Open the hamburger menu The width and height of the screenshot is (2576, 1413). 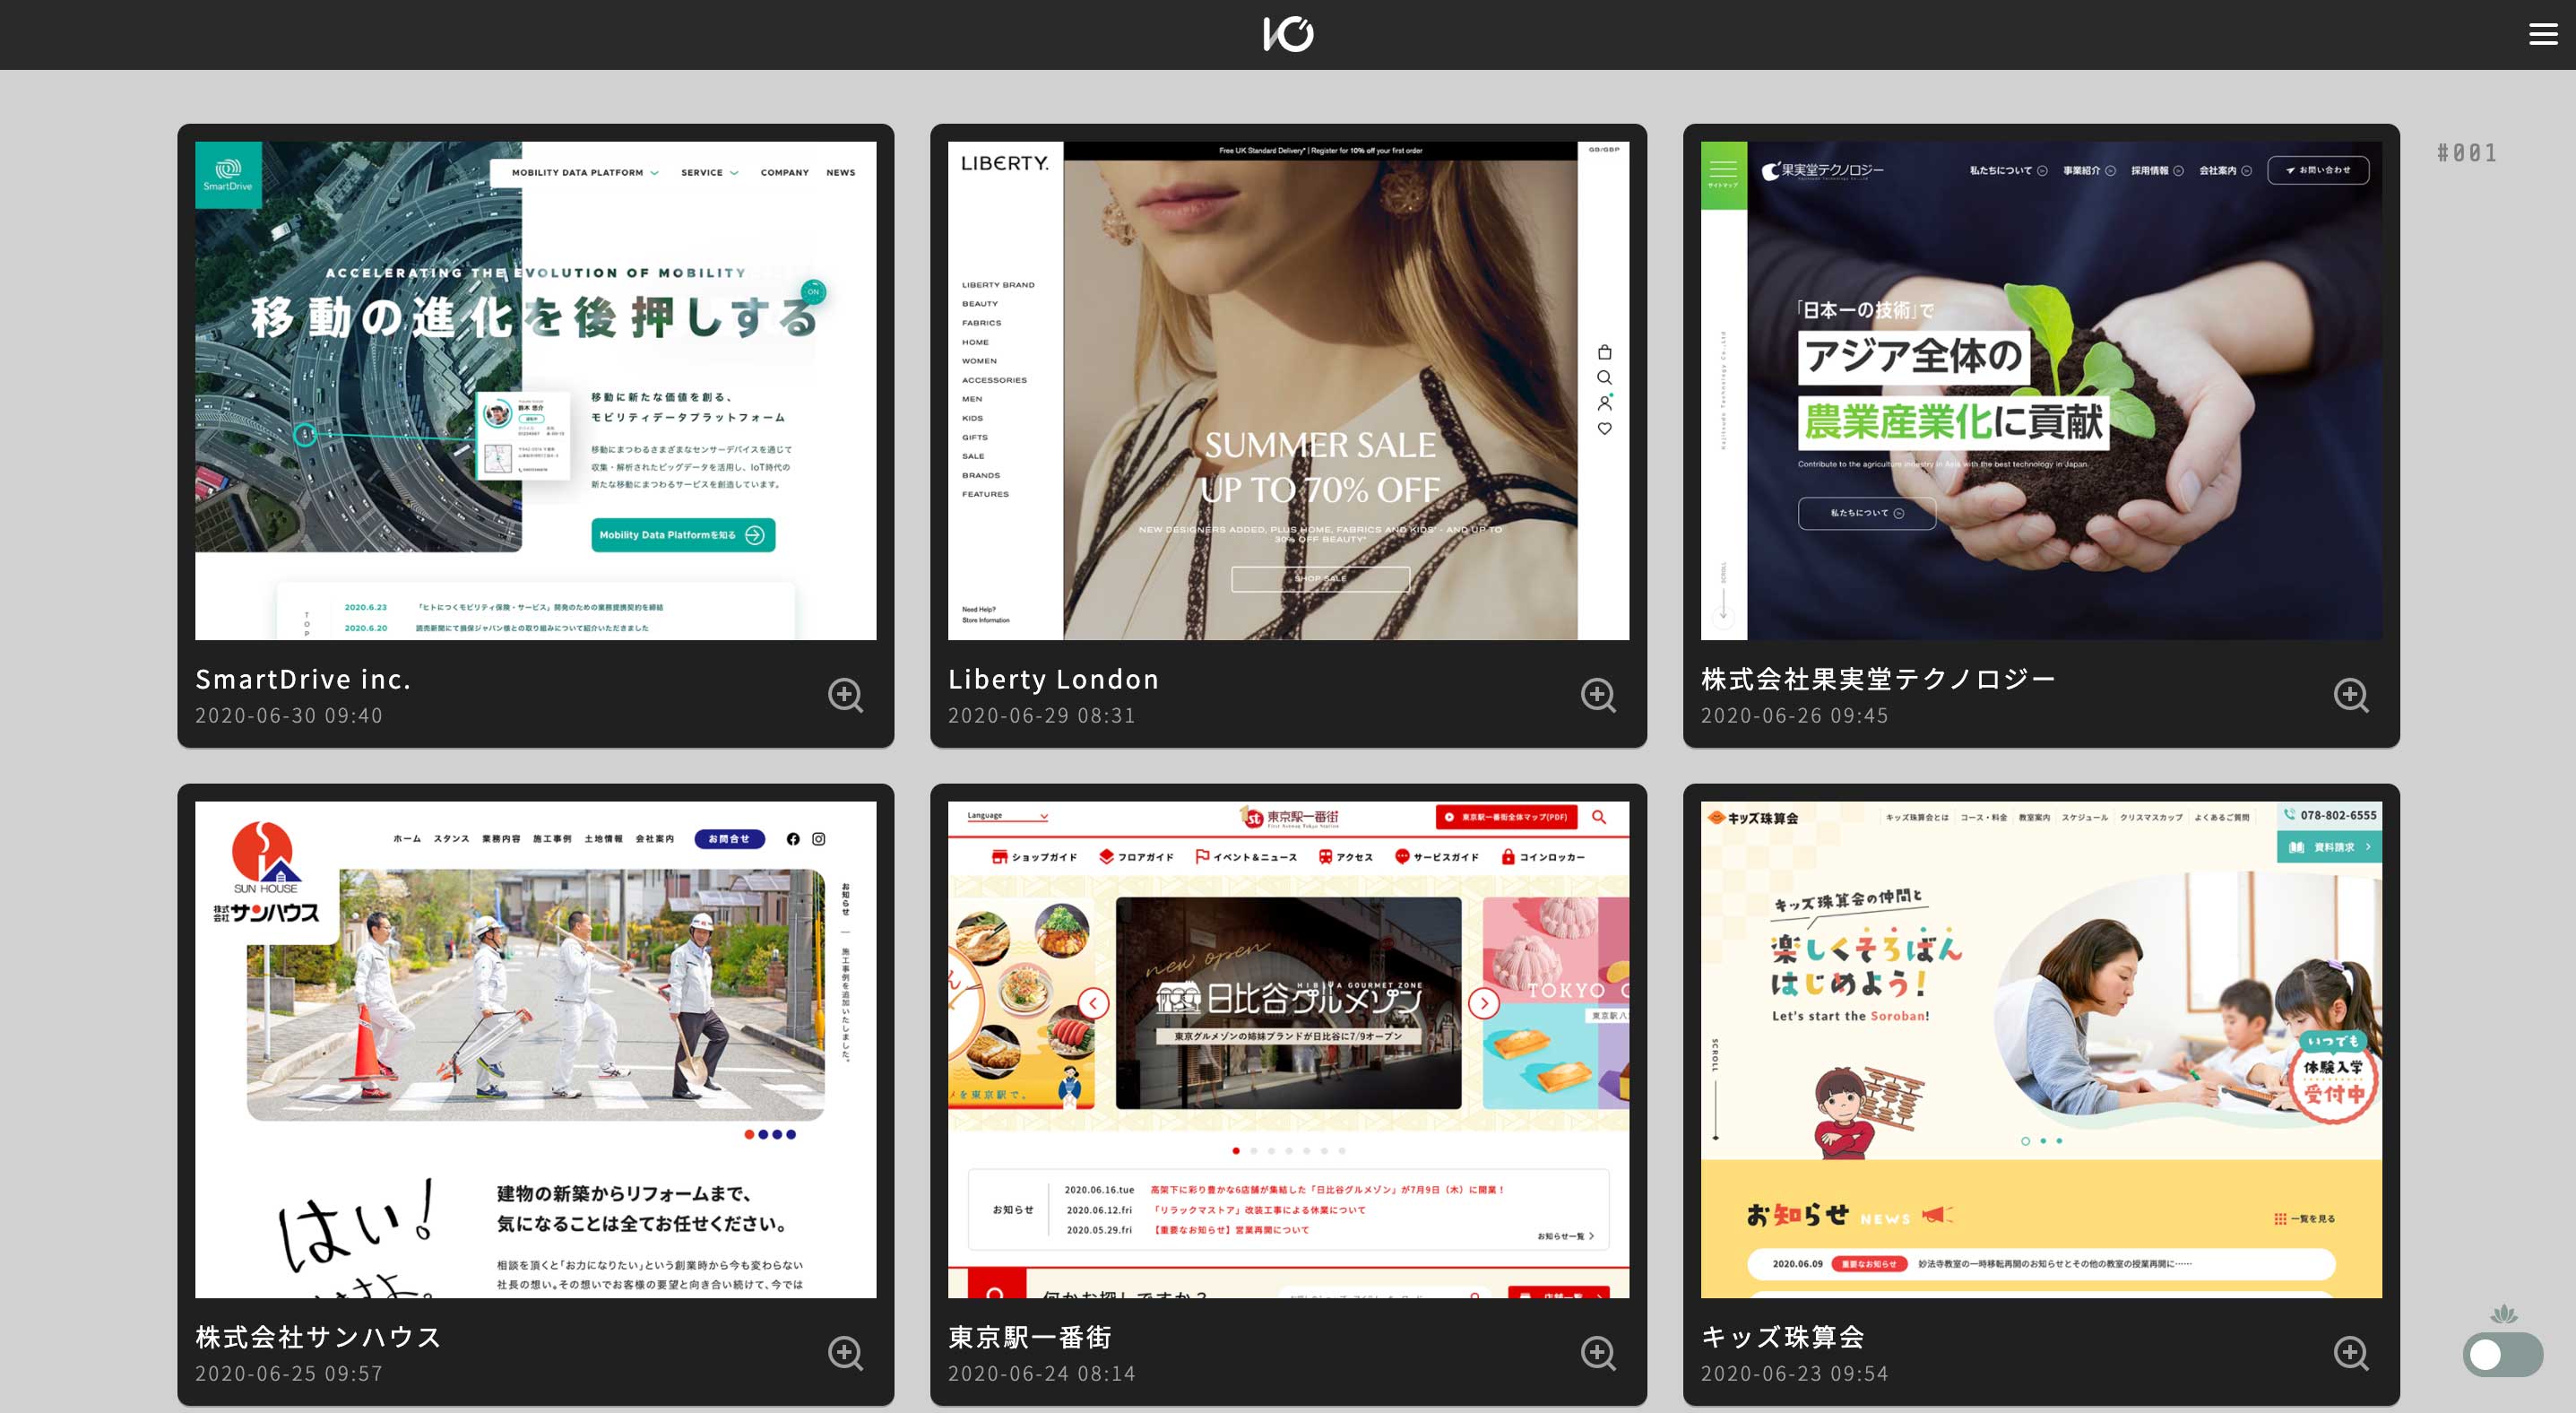coord(2542,35)
